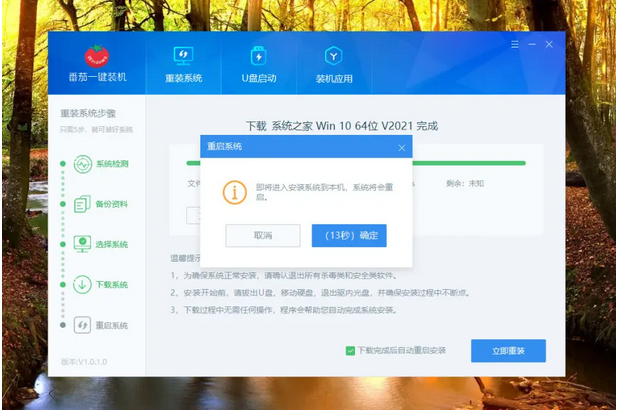The image size is (618, 410).
Task: Select the 下载系统 step label
Action: click(112, 285)
